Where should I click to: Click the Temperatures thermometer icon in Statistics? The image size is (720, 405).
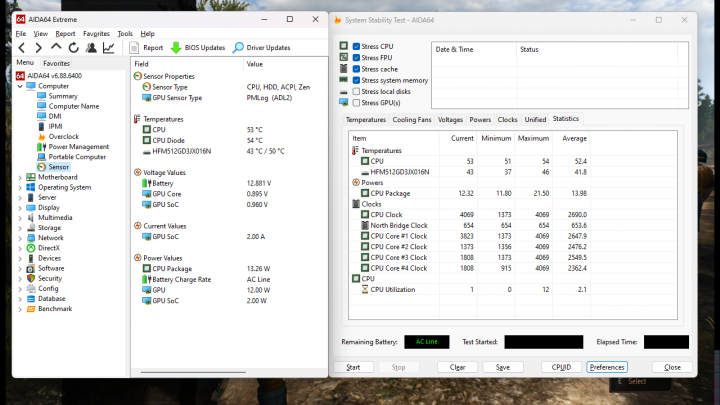click(355, 150)
